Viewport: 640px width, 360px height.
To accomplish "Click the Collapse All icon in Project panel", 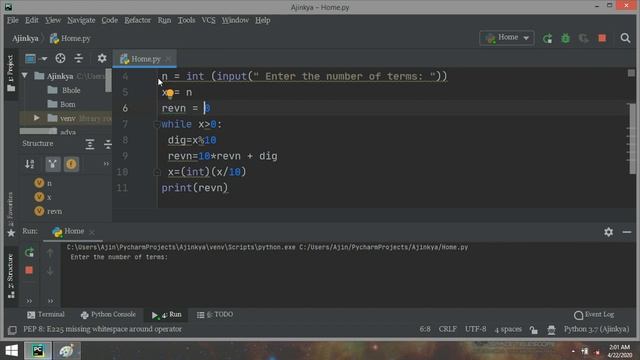I will pos(78,59).
